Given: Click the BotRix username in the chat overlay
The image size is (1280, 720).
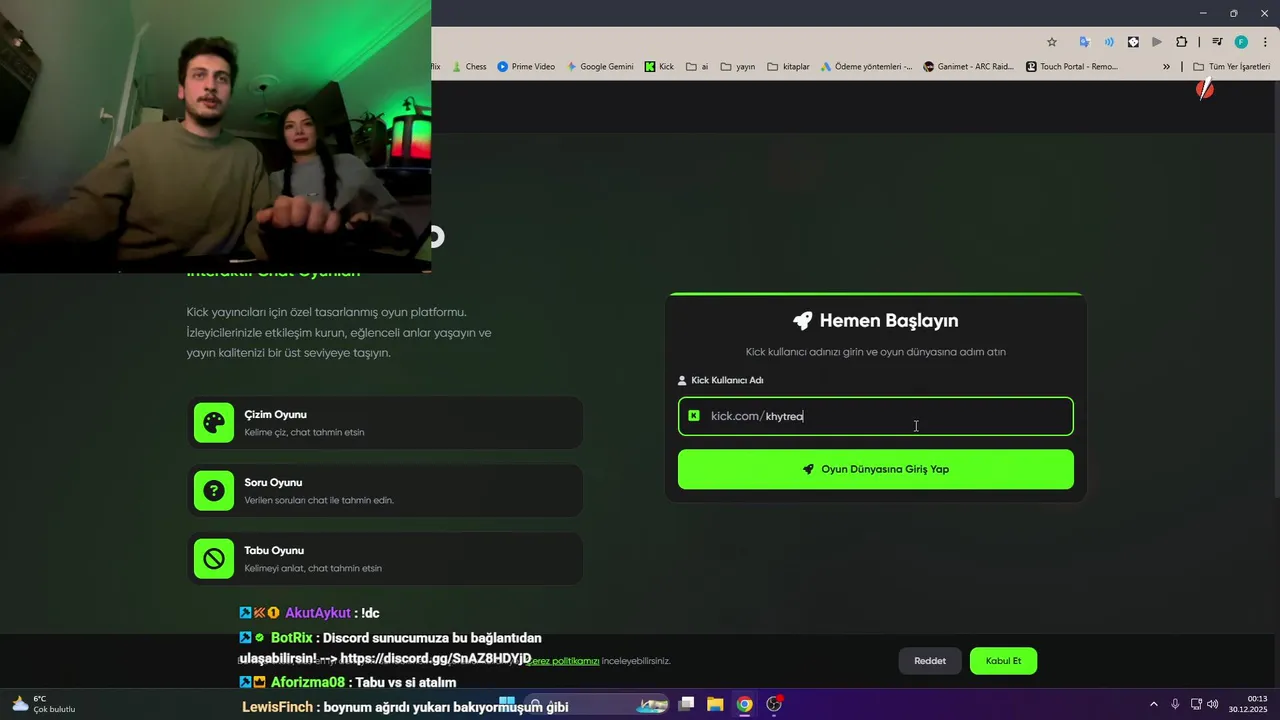Looking at the screenshot, I should (x=292, y=638).
